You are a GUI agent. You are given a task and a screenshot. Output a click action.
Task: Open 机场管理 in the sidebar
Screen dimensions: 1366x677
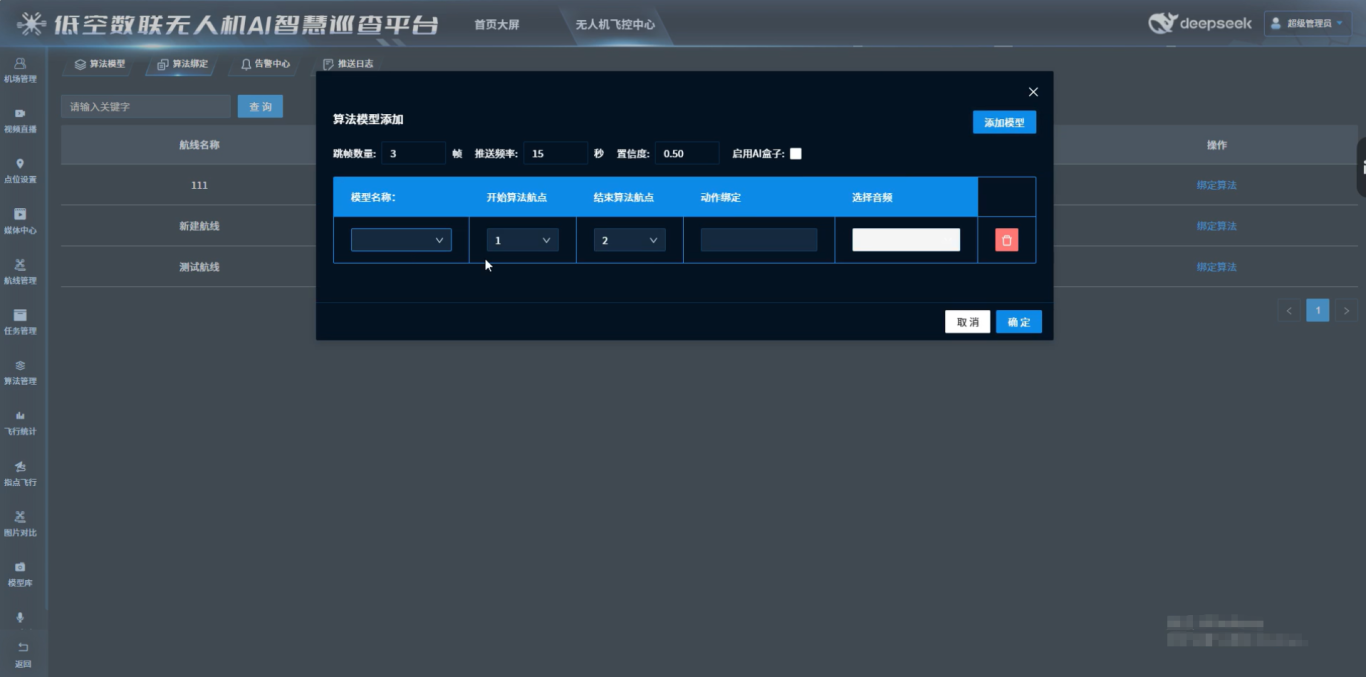tap(20, 69)
